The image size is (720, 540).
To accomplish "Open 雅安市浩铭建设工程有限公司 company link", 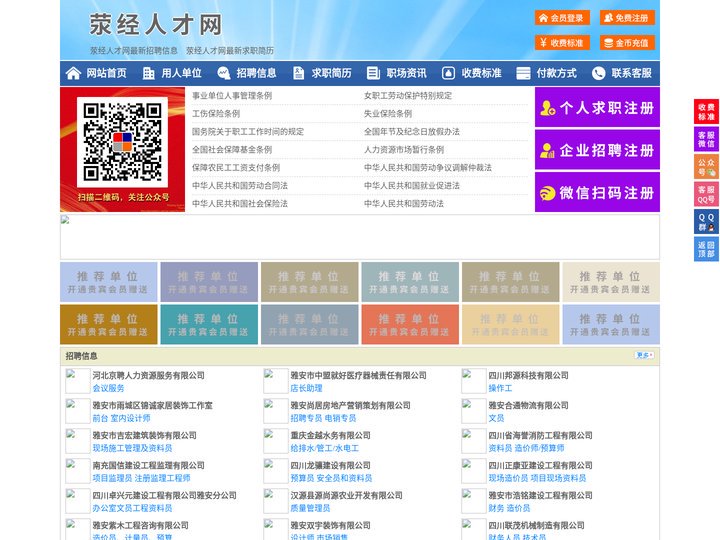I will coord(540,495).
